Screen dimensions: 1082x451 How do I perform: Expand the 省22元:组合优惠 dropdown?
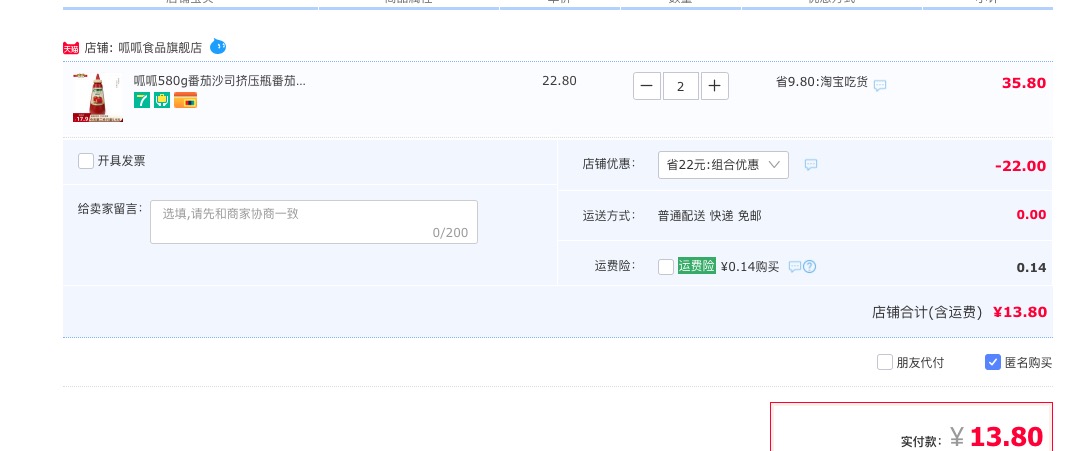723,165
